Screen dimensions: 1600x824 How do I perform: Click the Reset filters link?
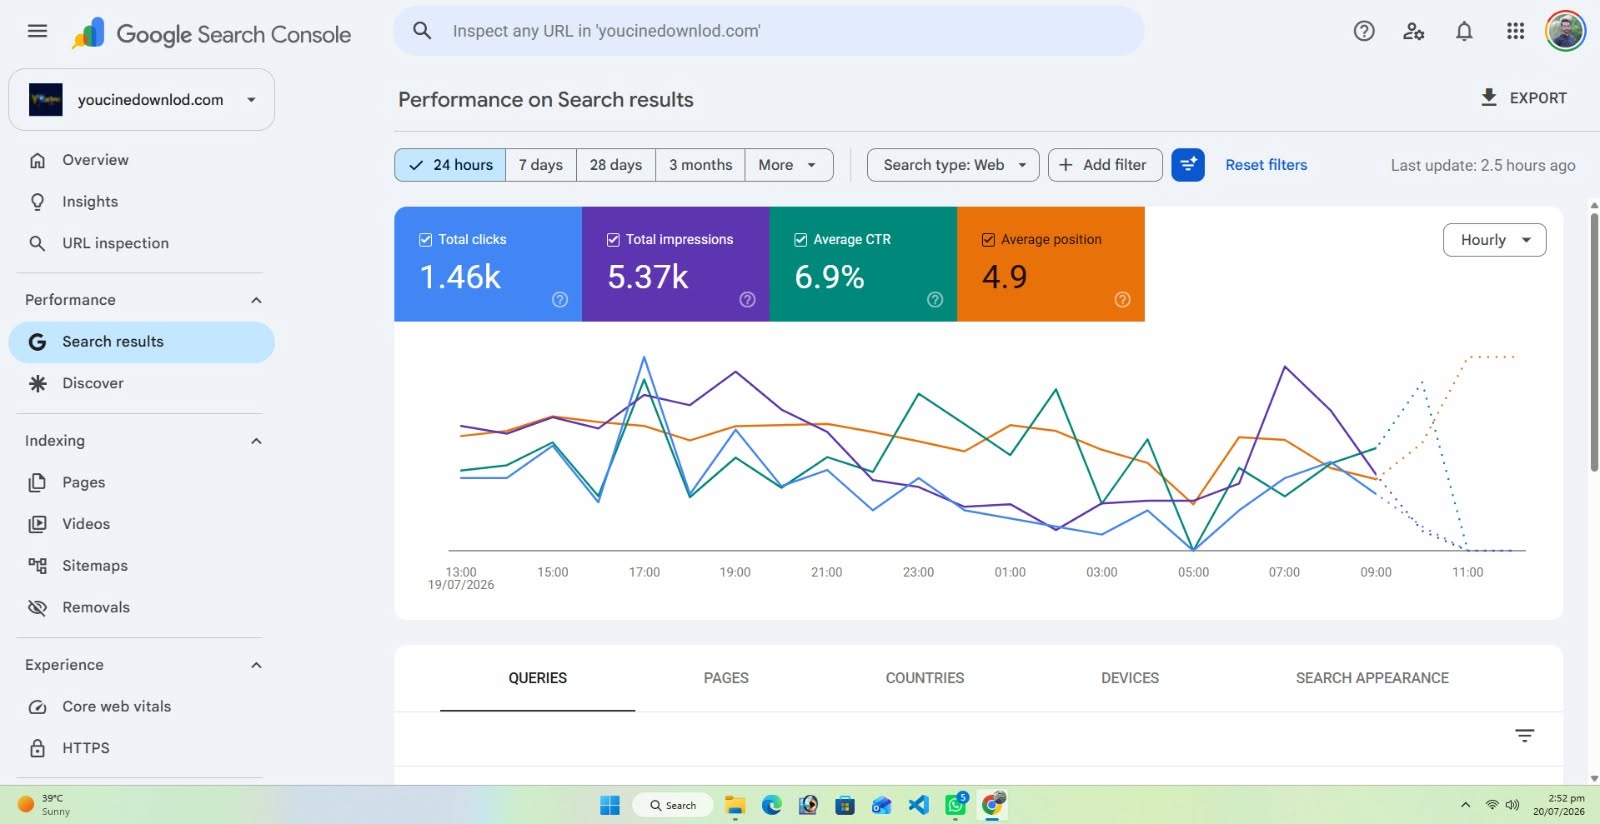click(x=1266, y=165)
